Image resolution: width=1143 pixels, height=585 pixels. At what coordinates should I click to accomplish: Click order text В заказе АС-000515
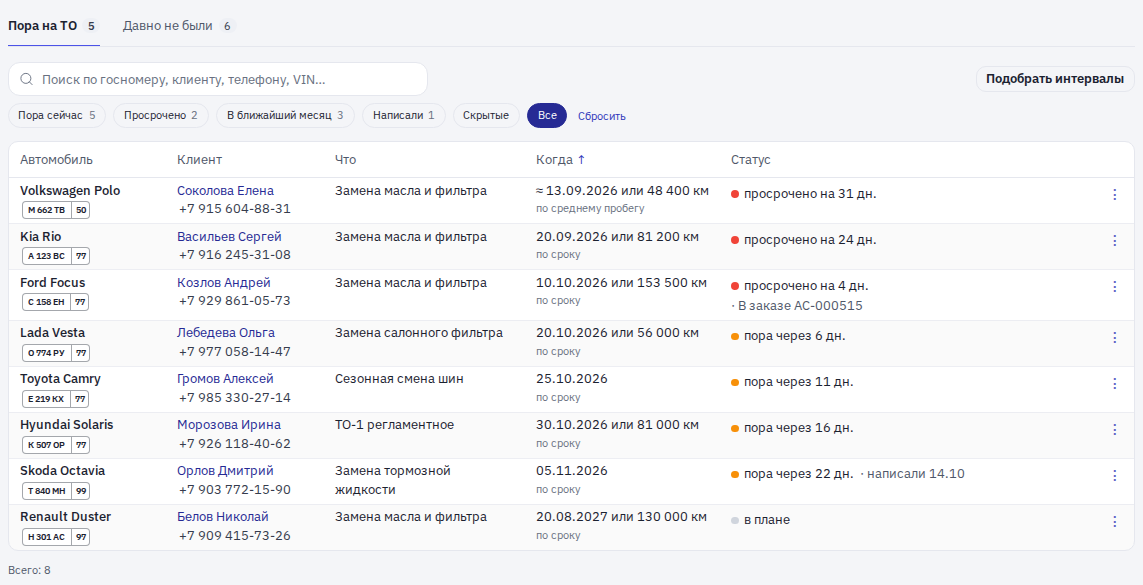coord(800,306)
